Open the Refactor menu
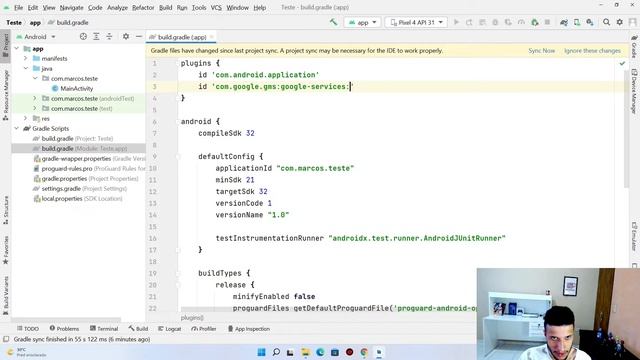 point(143,7)
